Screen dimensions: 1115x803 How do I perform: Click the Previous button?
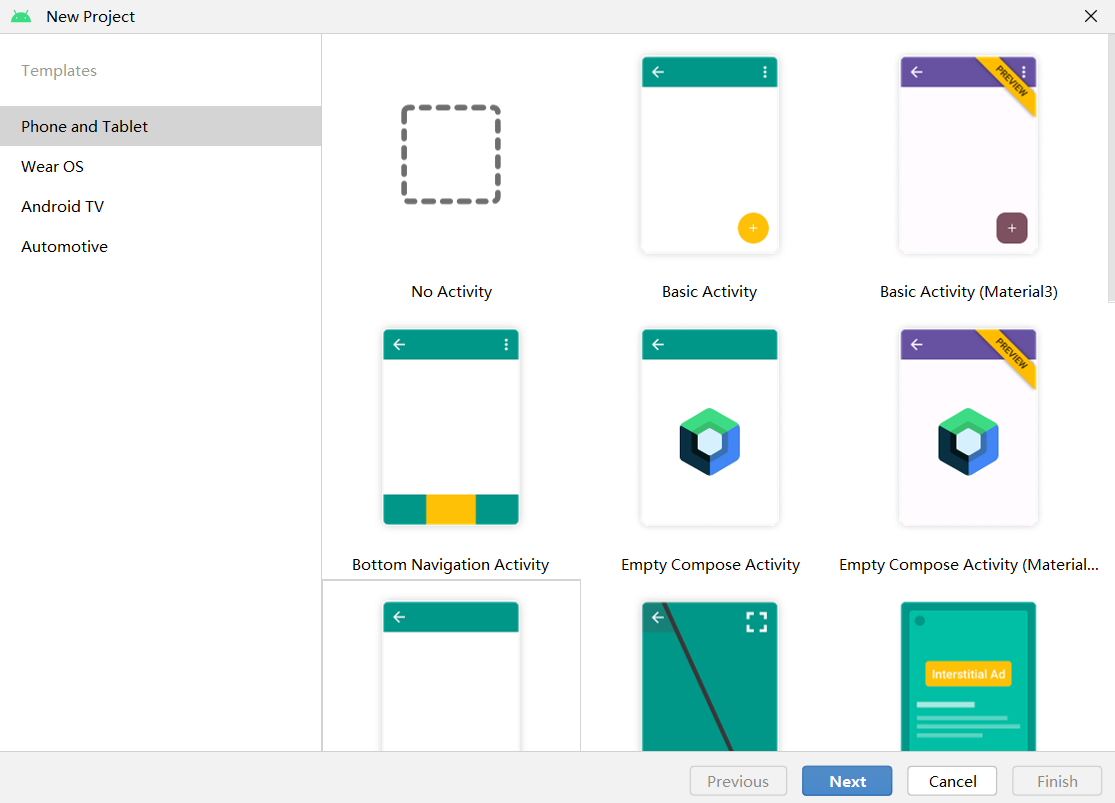click(738, 781)
